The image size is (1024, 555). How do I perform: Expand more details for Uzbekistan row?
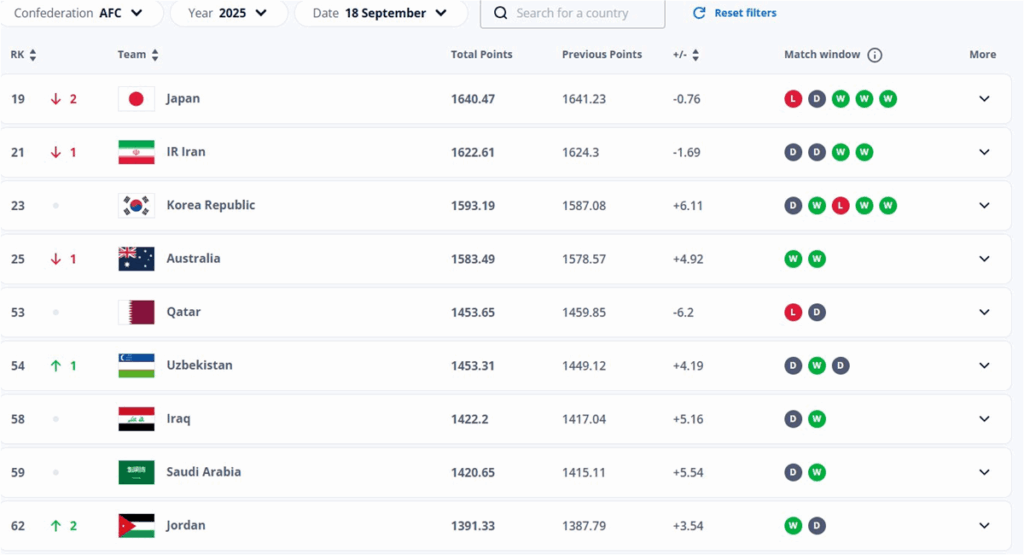984,366
